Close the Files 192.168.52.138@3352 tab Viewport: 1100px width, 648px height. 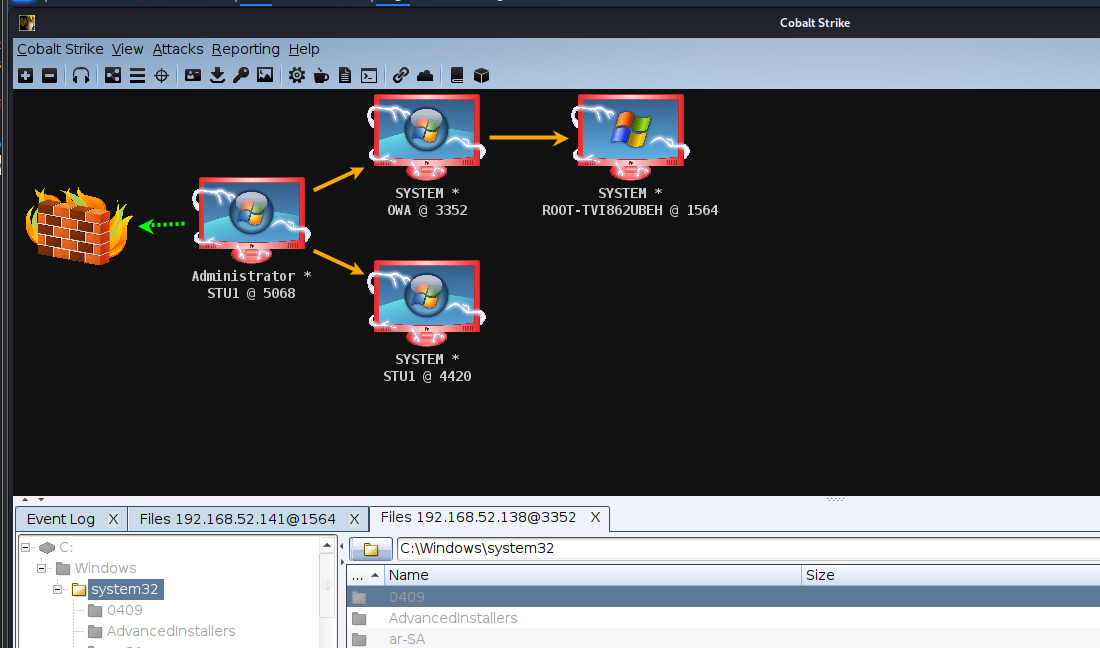pyautogui.click(x=595, y=518)
